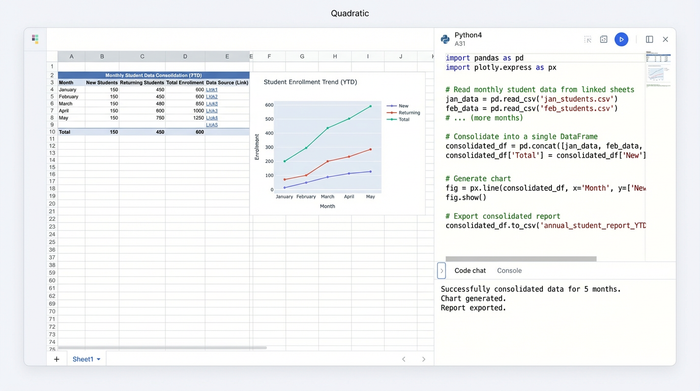Toggle the 'New' series in chart legend

(398, 106)
